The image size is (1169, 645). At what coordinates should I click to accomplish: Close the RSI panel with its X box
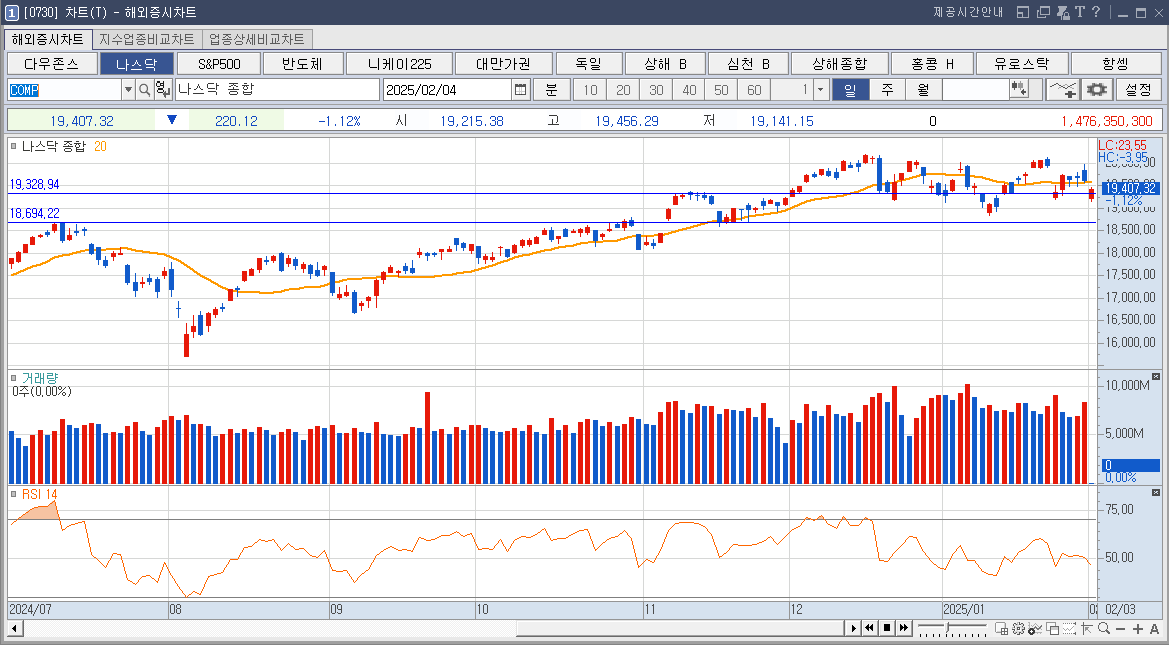1156,493
